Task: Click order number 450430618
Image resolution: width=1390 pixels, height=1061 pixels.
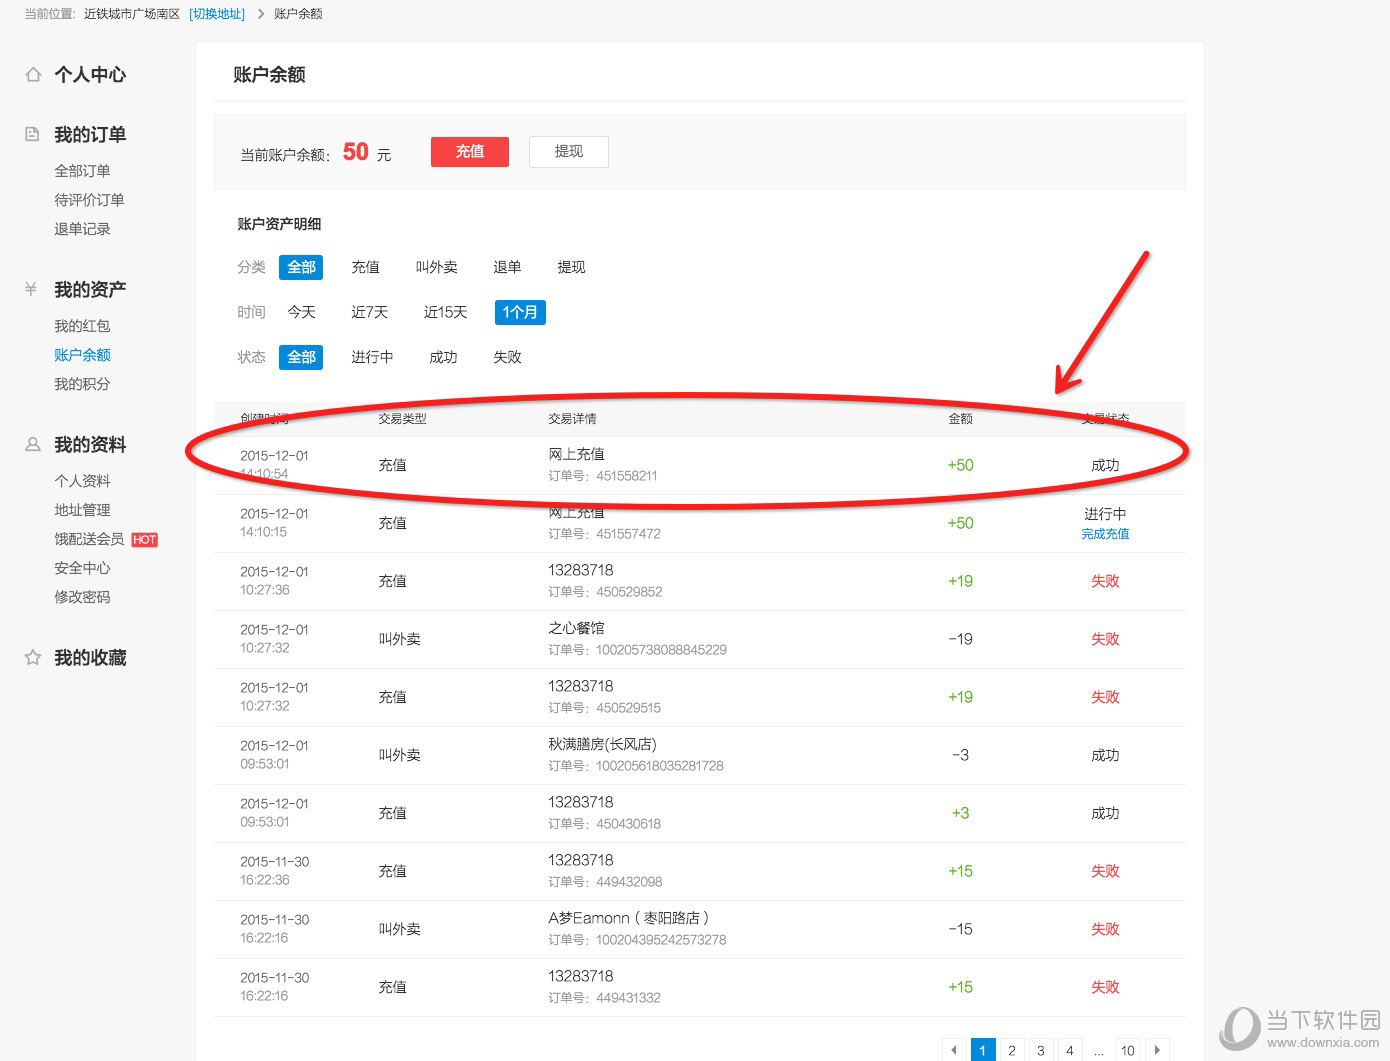Action: [x=628, y=824]
